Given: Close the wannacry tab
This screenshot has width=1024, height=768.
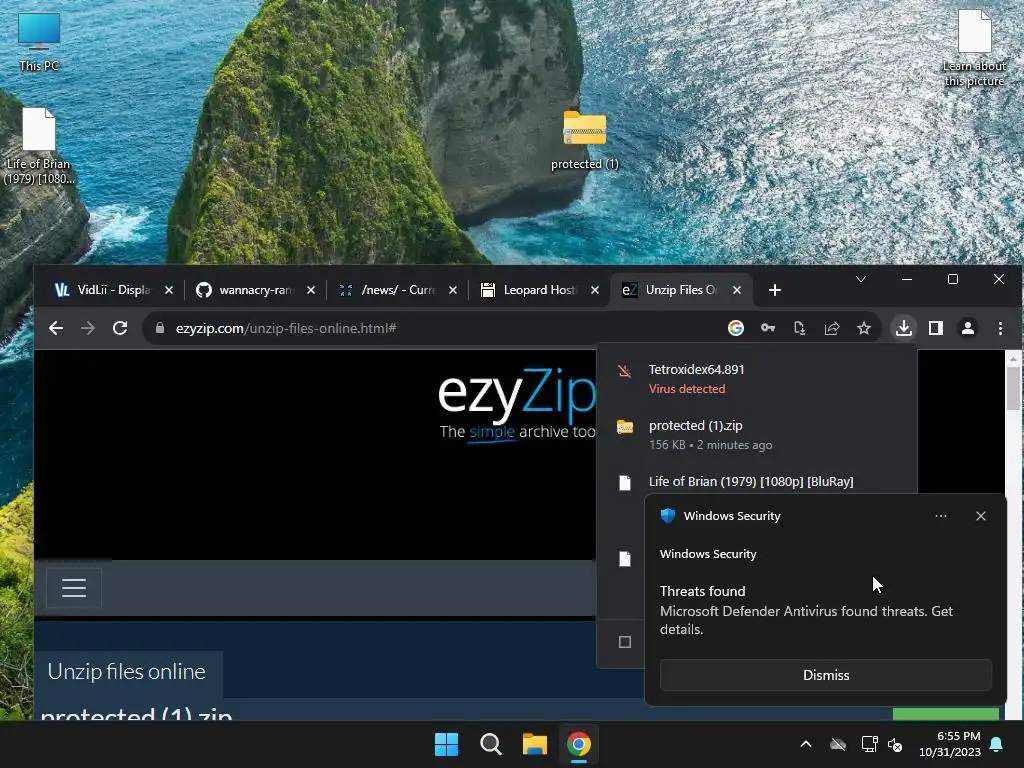Looking at the screenshot, I should click(311, 290).
